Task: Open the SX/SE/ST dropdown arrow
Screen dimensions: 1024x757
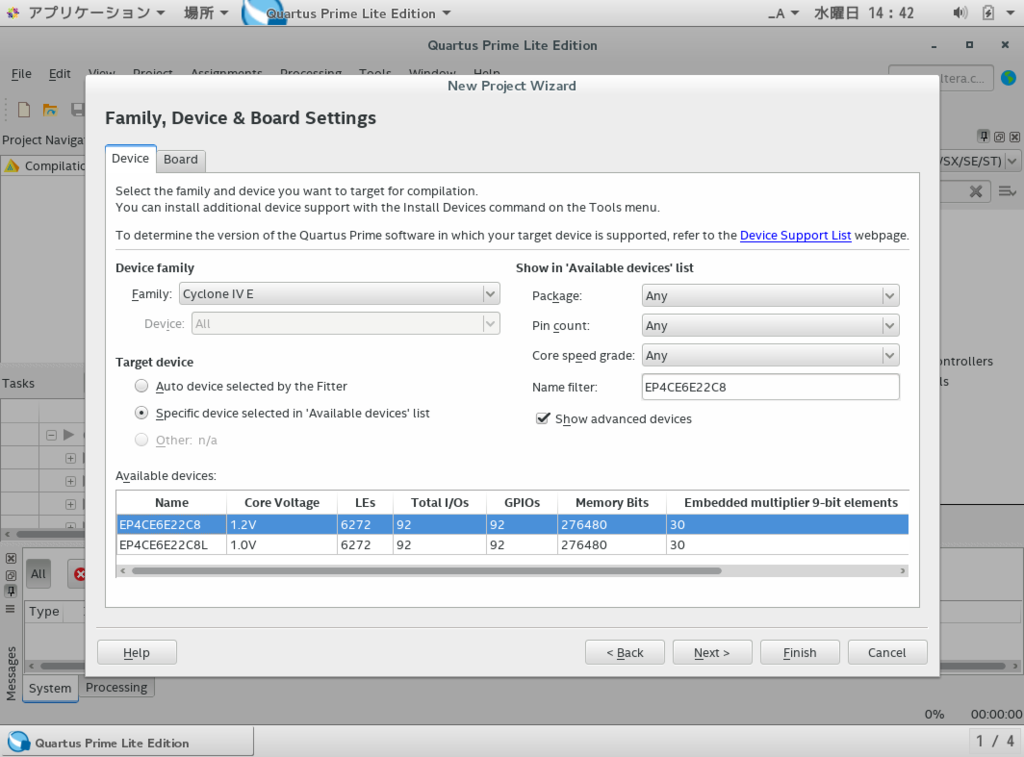Action: coord(1012,161)
